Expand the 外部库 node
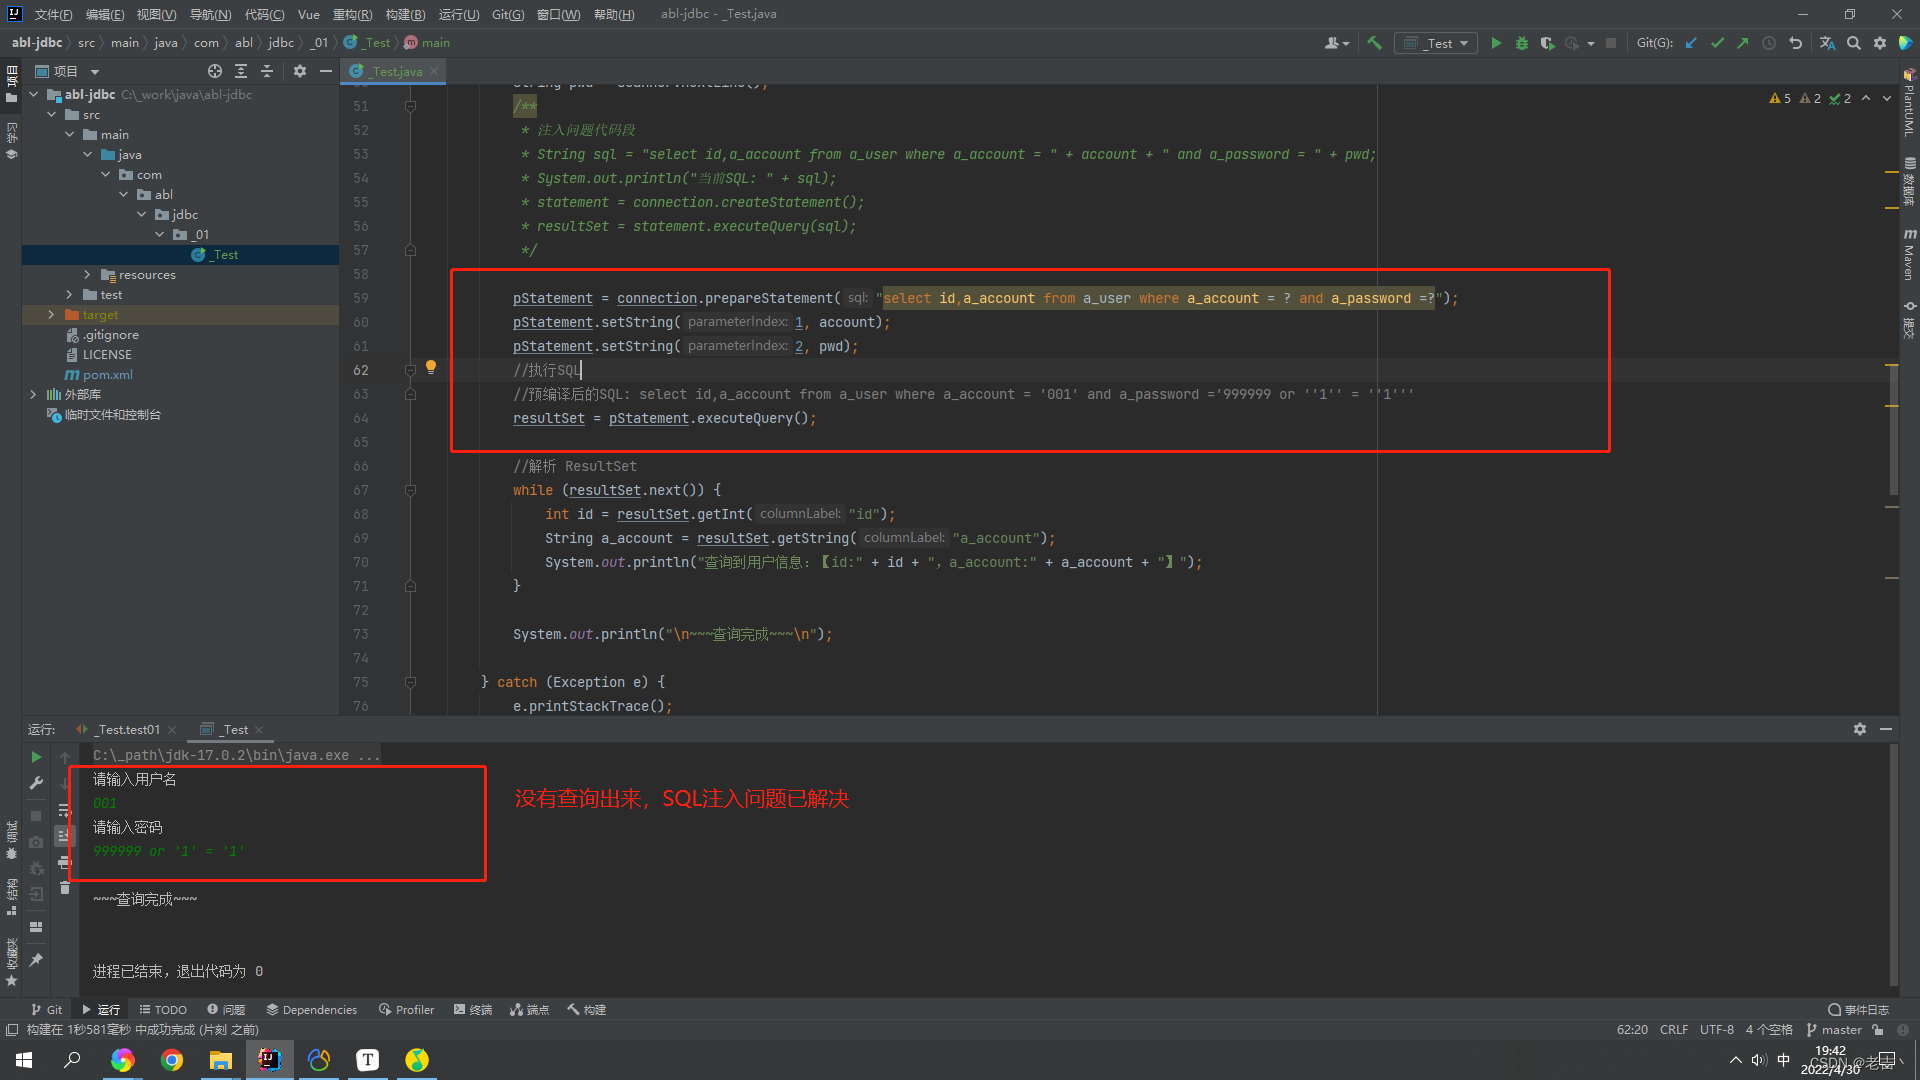The image size is (1920, 1080). click(33, 395)
